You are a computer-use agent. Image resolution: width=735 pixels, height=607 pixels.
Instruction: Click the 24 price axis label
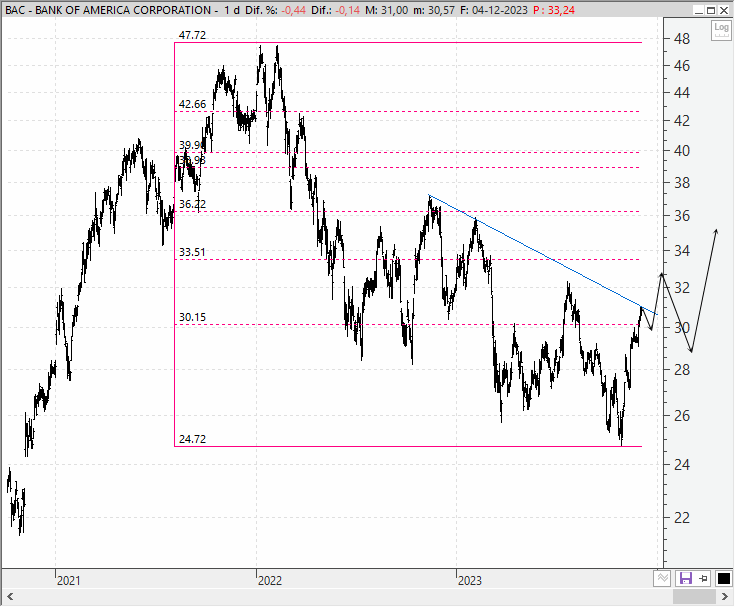click(x=682, y=465)
